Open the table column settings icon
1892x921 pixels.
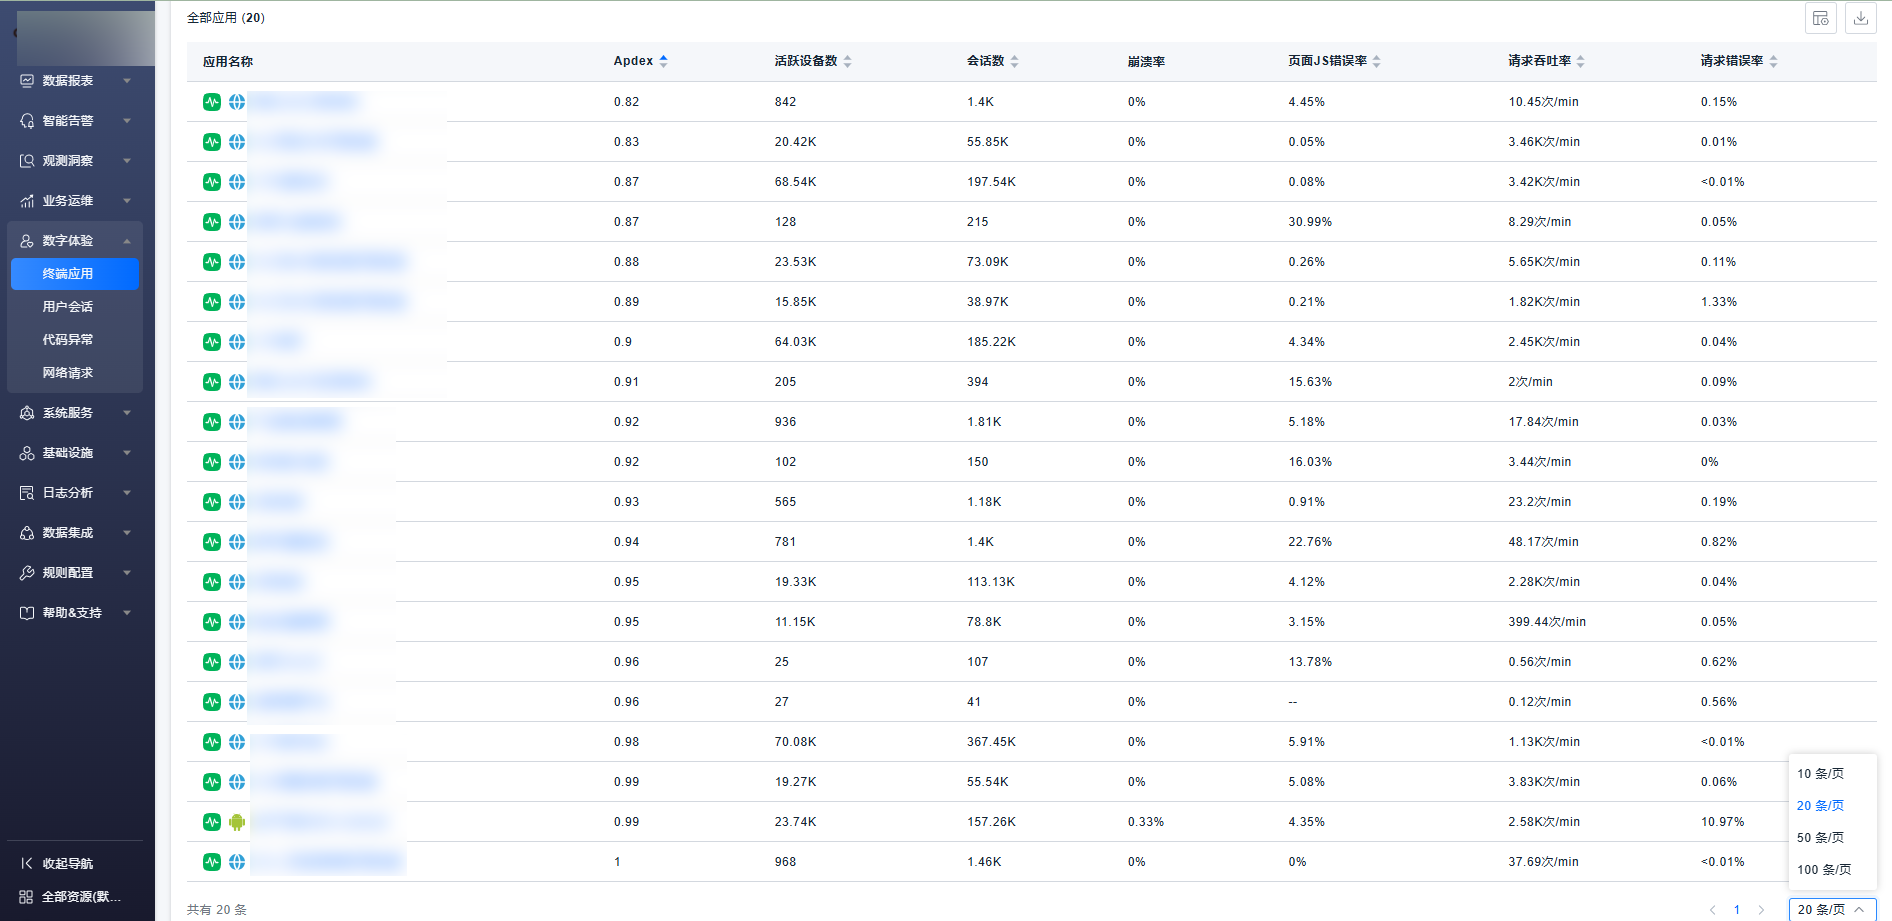coord(1820,19)
